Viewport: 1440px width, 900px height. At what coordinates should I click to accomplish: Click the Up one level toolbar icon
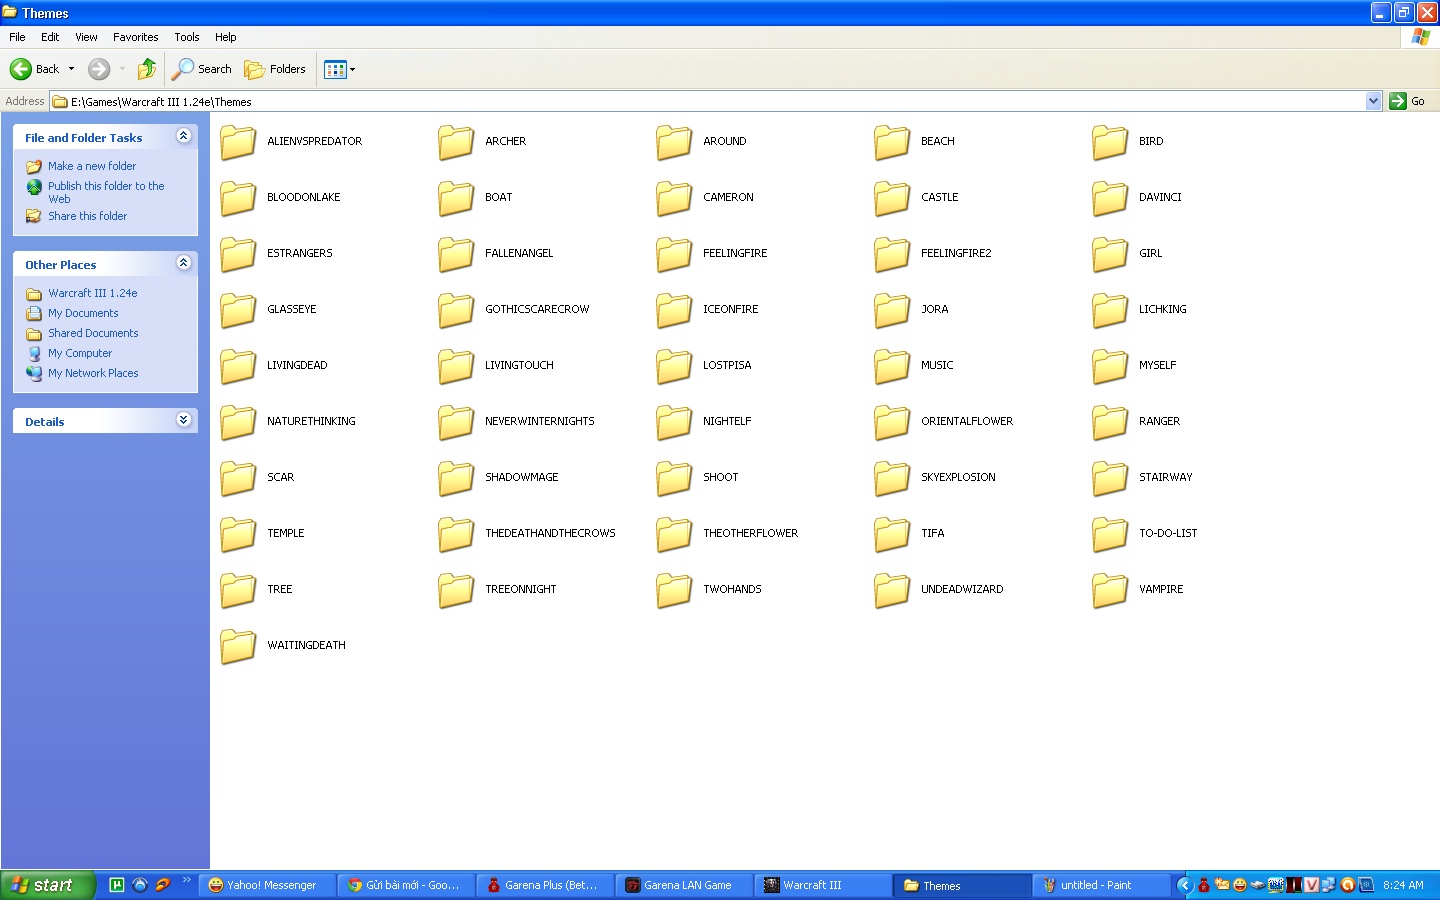147,69
